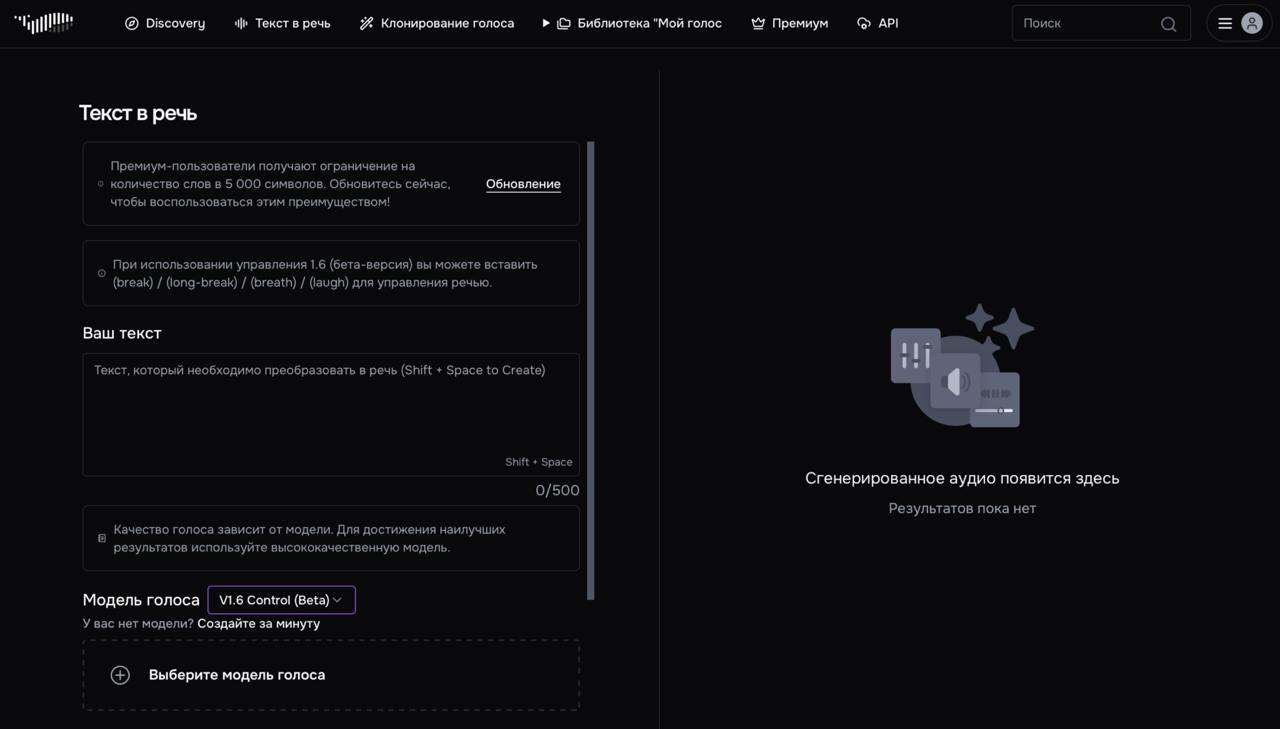Click the audio placeholder illustration
This screenshot has width=1280, height=729.
click(962, 366)
